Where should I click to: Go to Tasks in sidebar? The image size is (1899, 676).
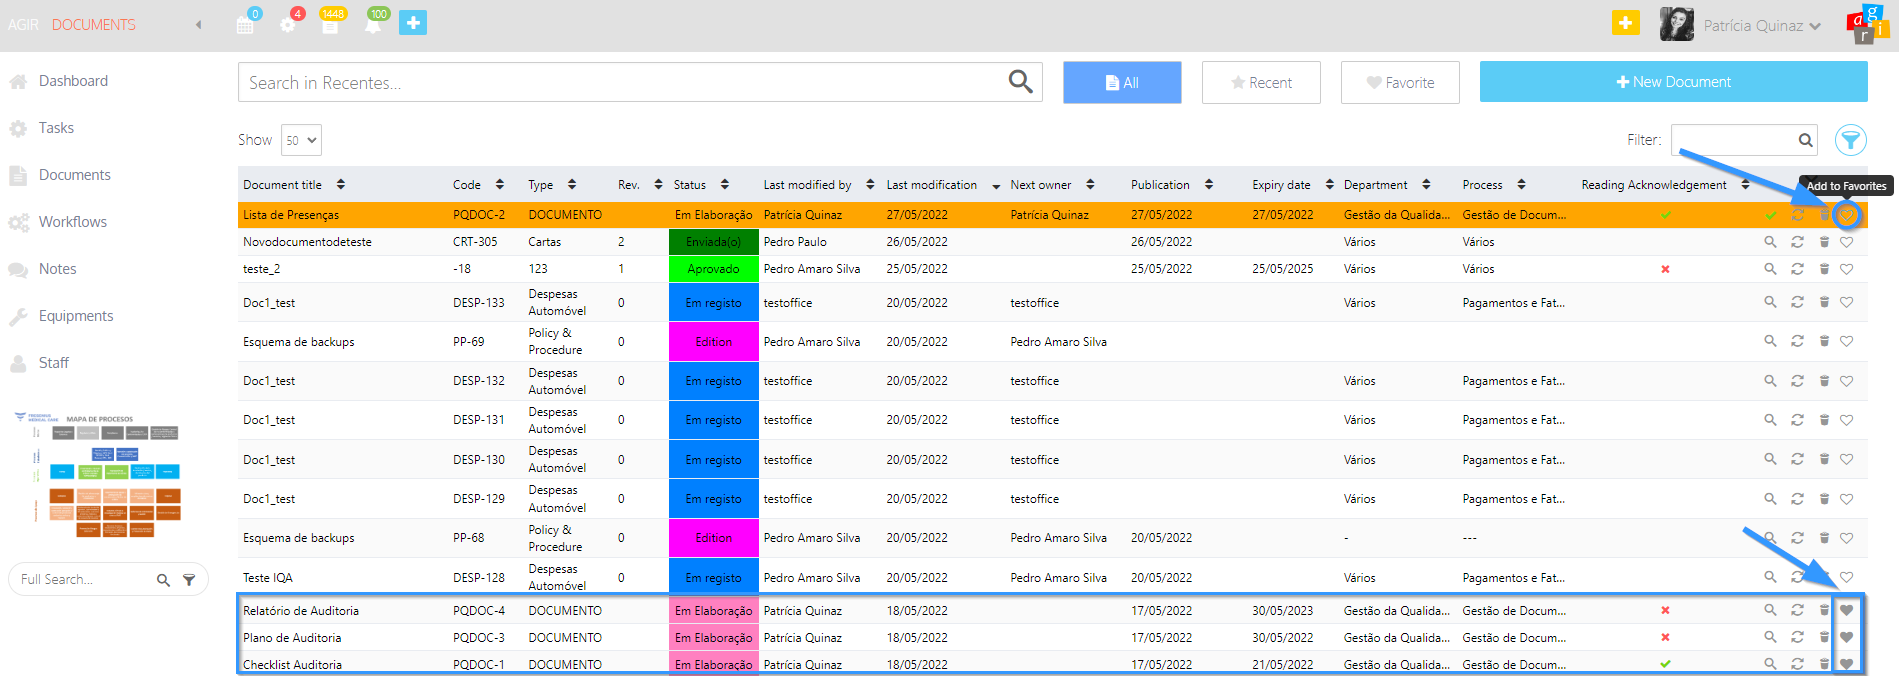tap(56, 128)
